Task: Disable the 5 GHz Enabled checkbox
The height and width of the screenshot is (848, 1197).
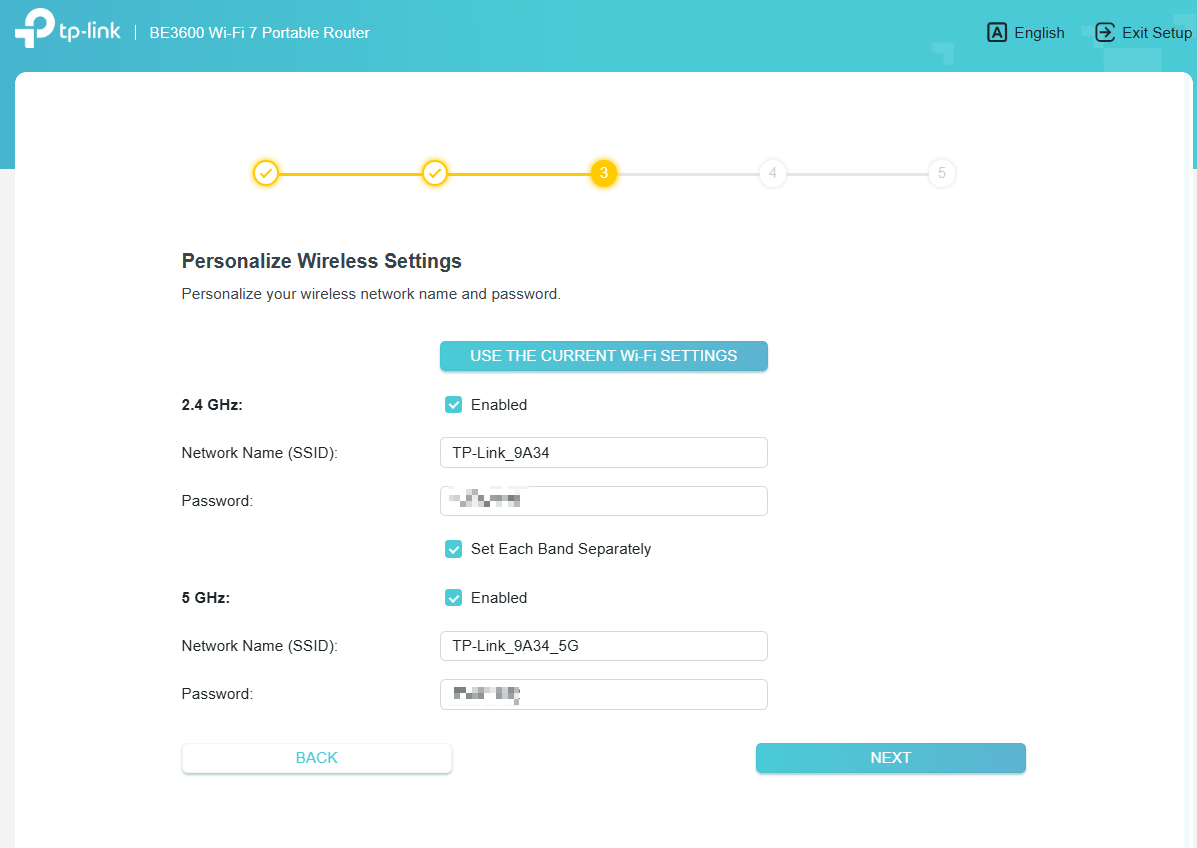Action: tap(453, 597)
